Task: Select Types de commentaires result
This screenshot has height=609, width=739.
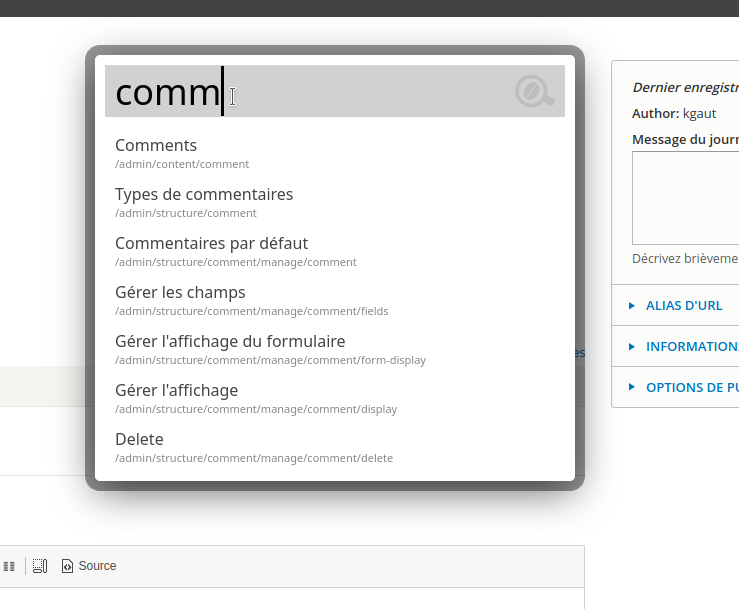Action: (204, 195)
